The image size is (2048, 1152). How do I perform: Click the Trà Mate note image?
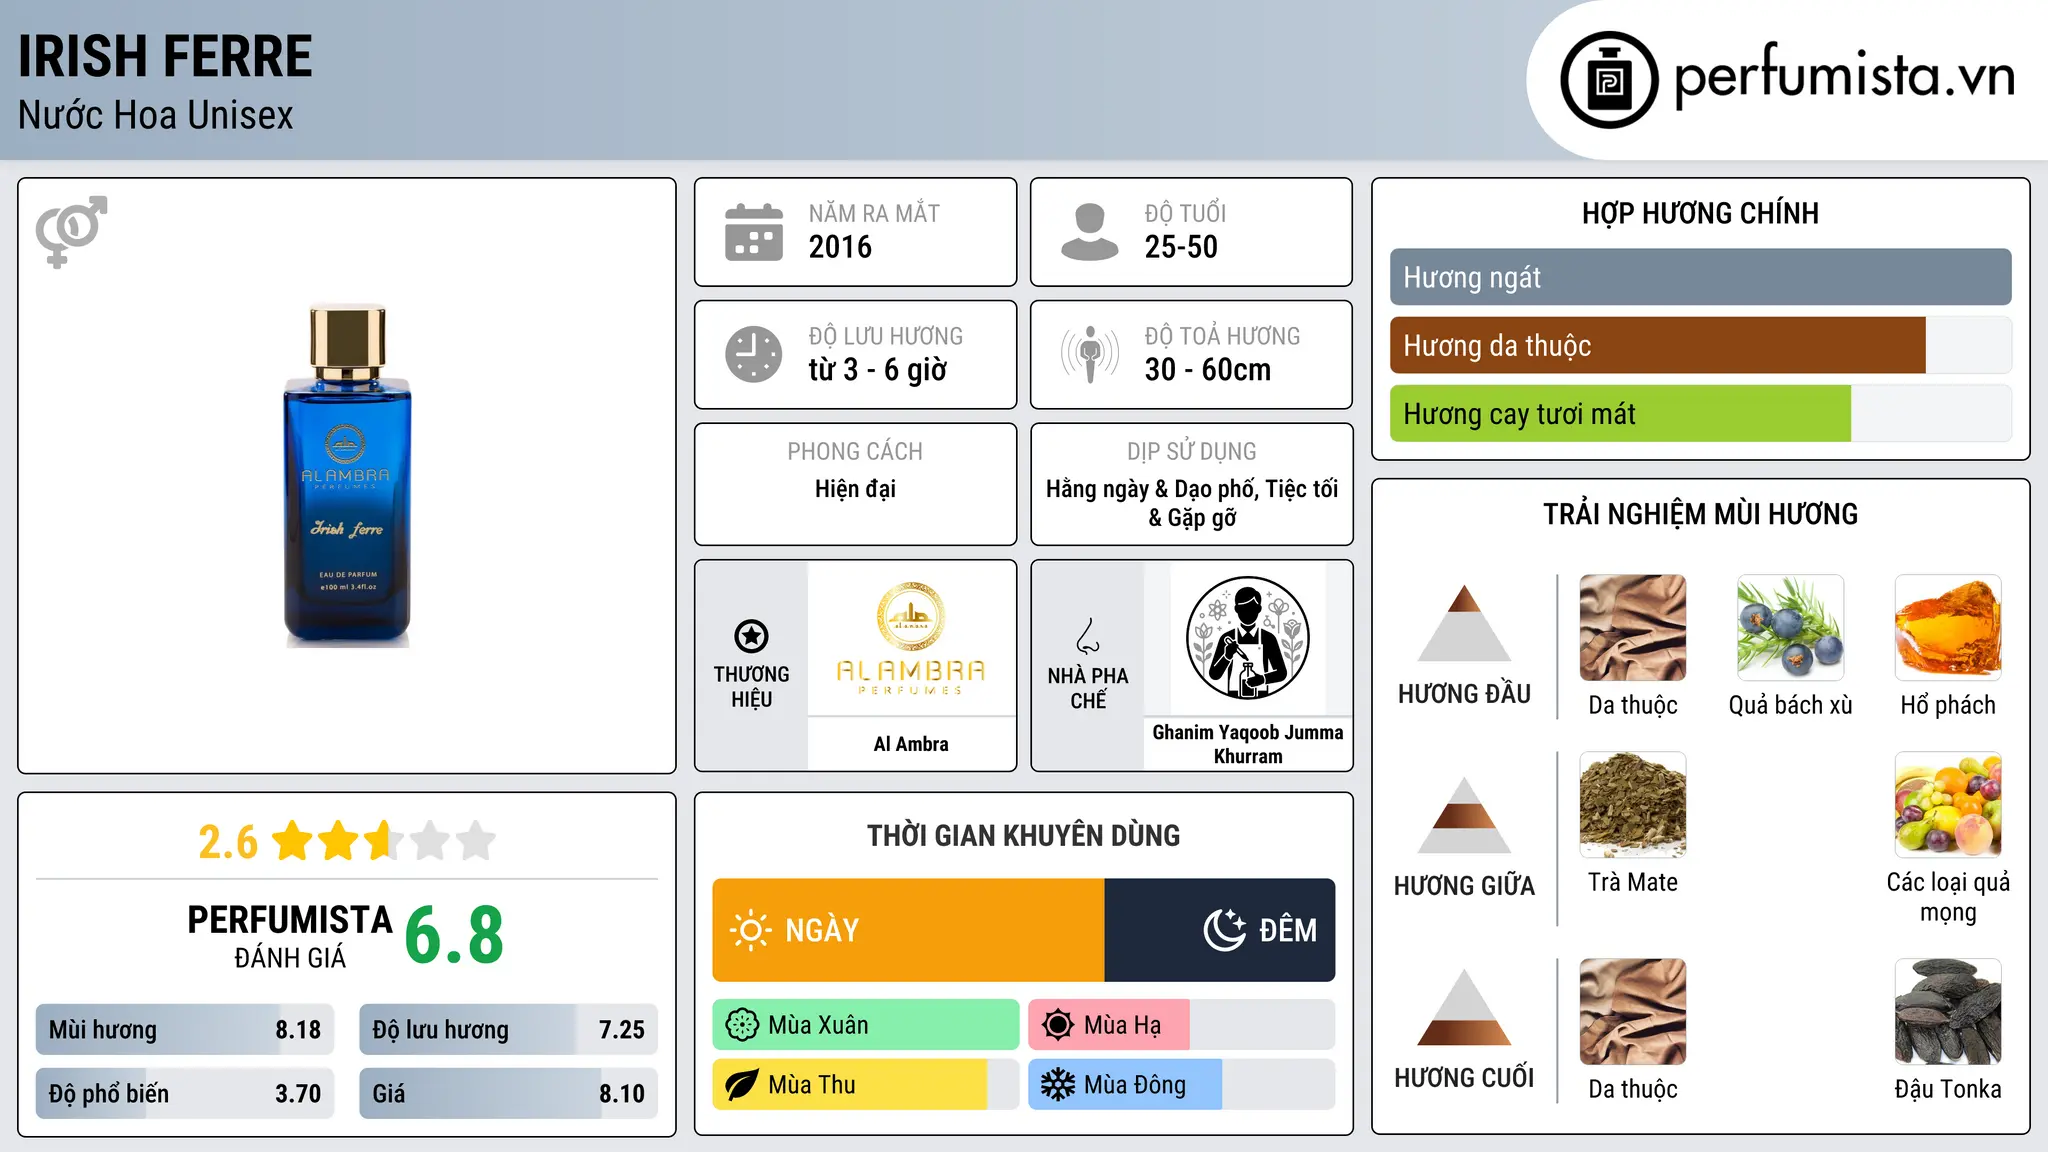pyautogui.click(x=1633, y=805)
